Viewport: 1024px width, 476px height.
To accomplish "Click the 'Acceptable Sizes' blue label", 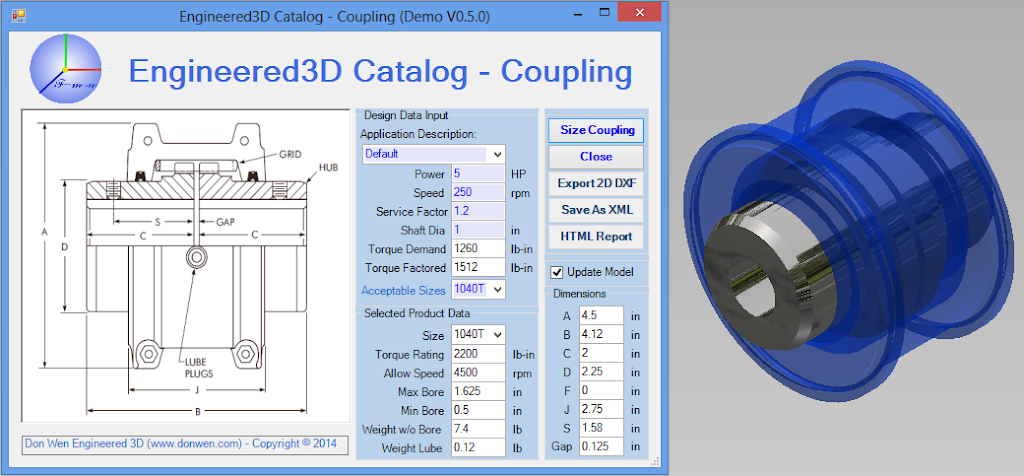I will point(403,291).
